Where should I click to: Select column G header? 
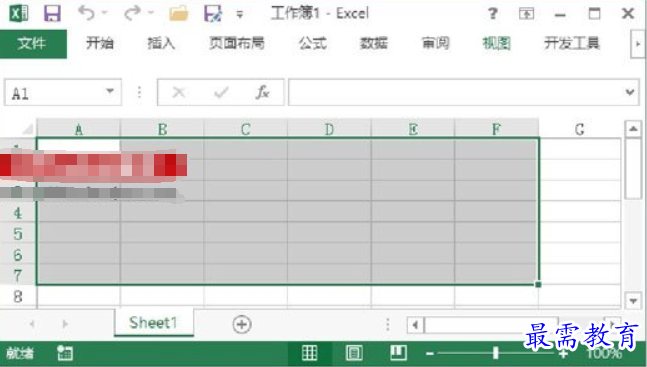point(579,129)
